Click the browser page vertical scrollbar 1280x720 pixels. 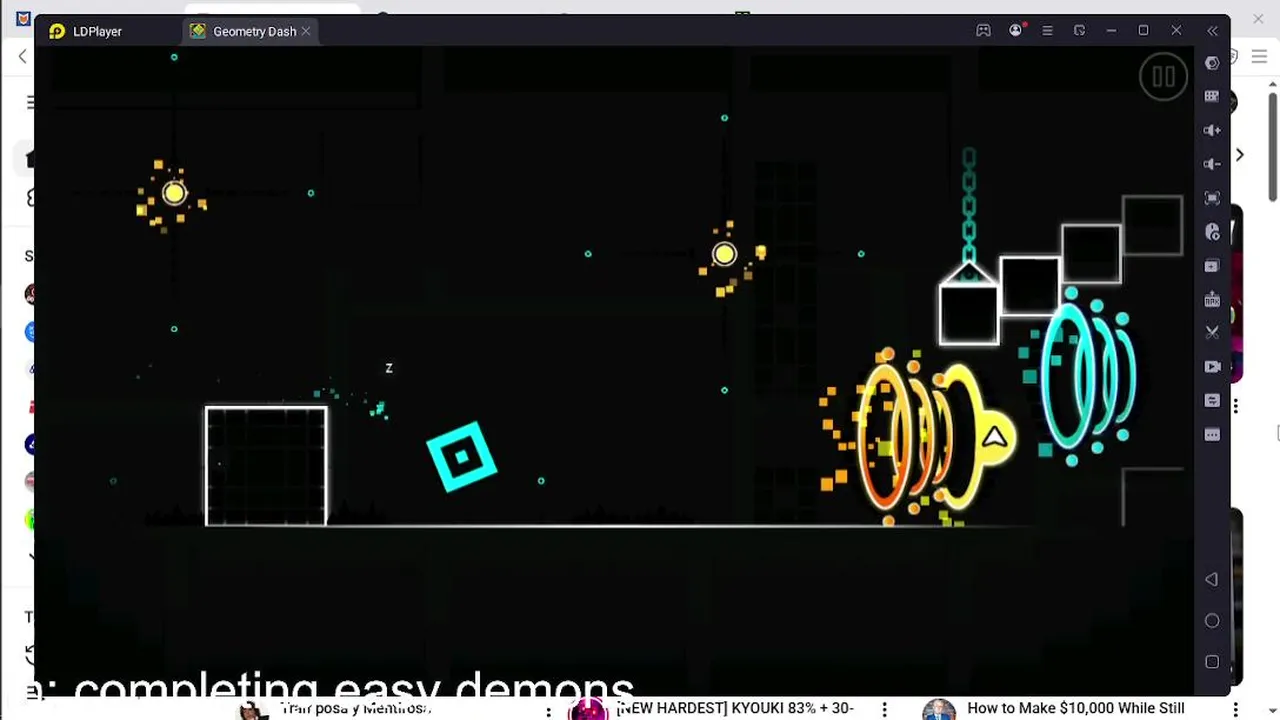pos(1273,145)
